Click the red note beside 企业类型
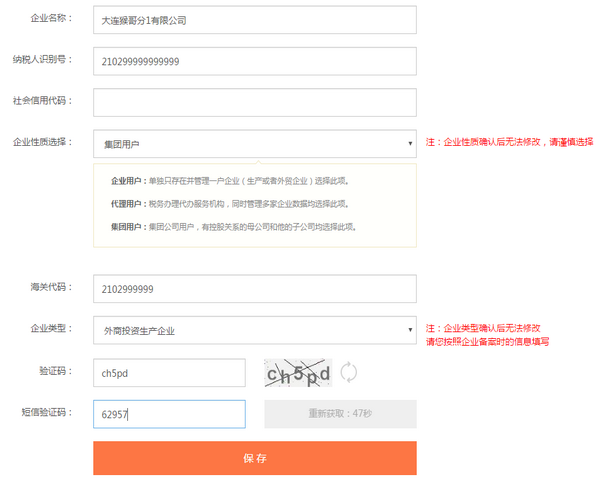 coord(487,334)
